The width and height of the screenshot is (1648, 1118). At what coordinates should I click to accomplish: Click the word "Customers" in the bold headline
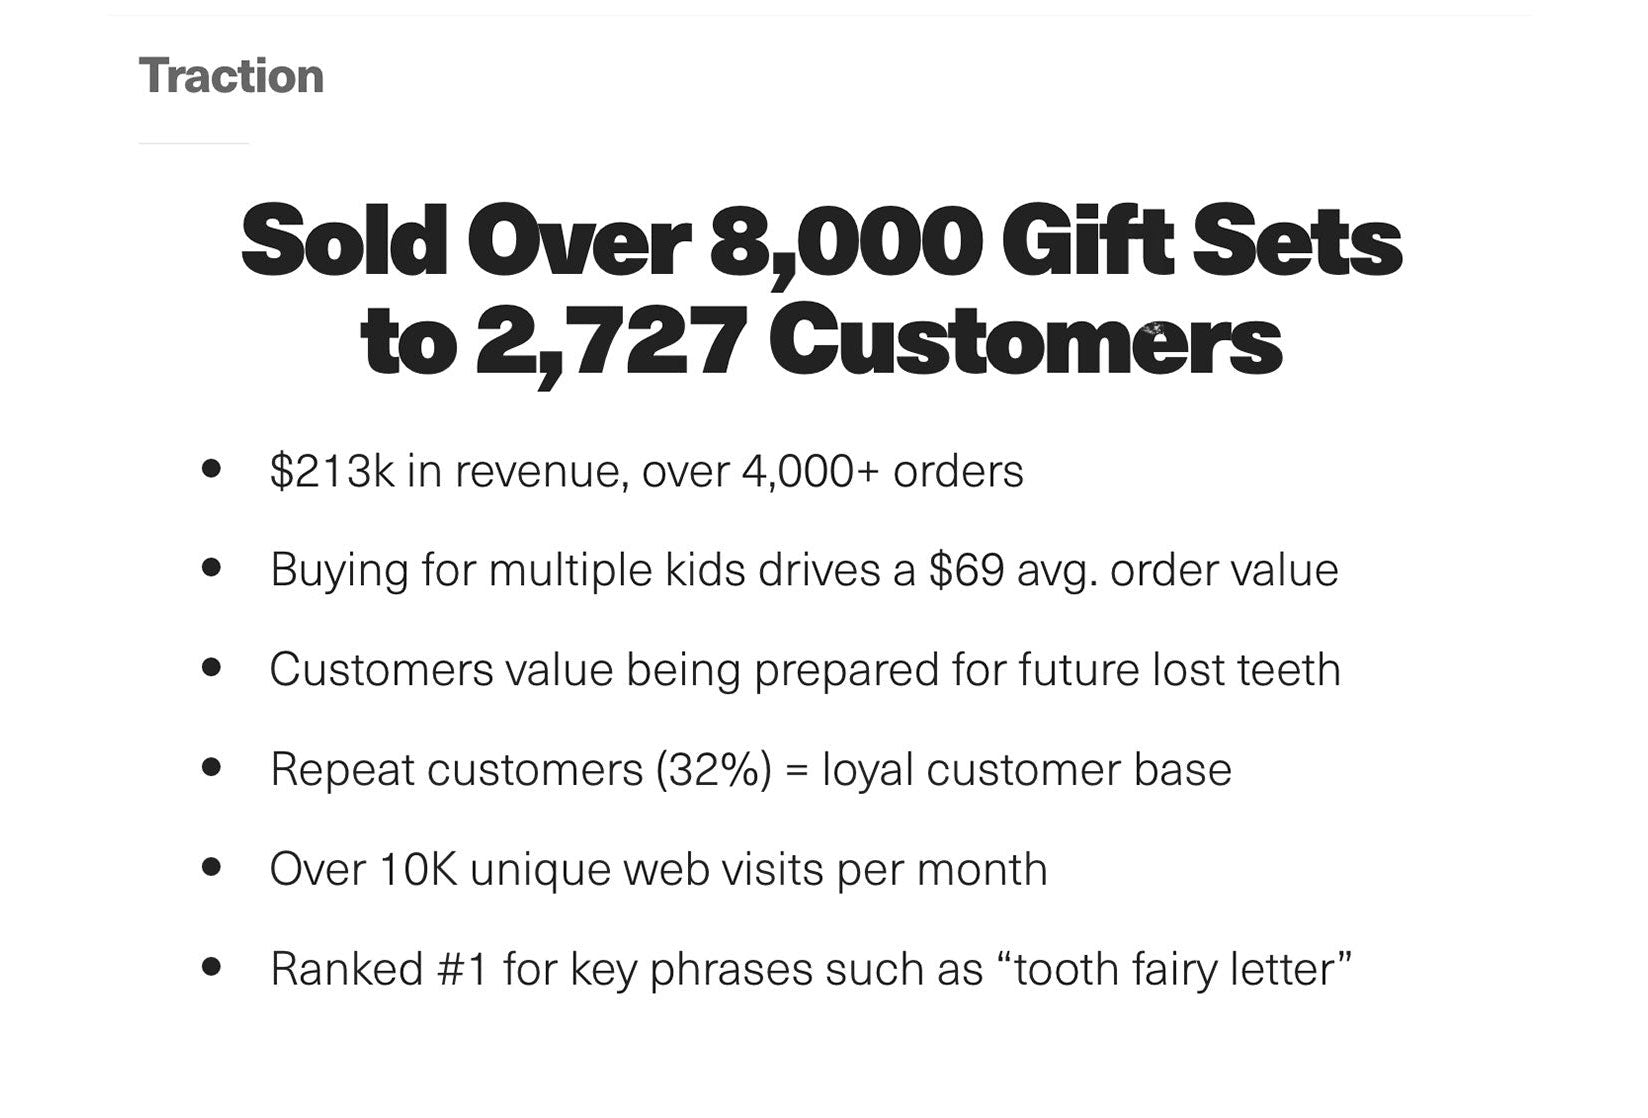click(1025, 341)
